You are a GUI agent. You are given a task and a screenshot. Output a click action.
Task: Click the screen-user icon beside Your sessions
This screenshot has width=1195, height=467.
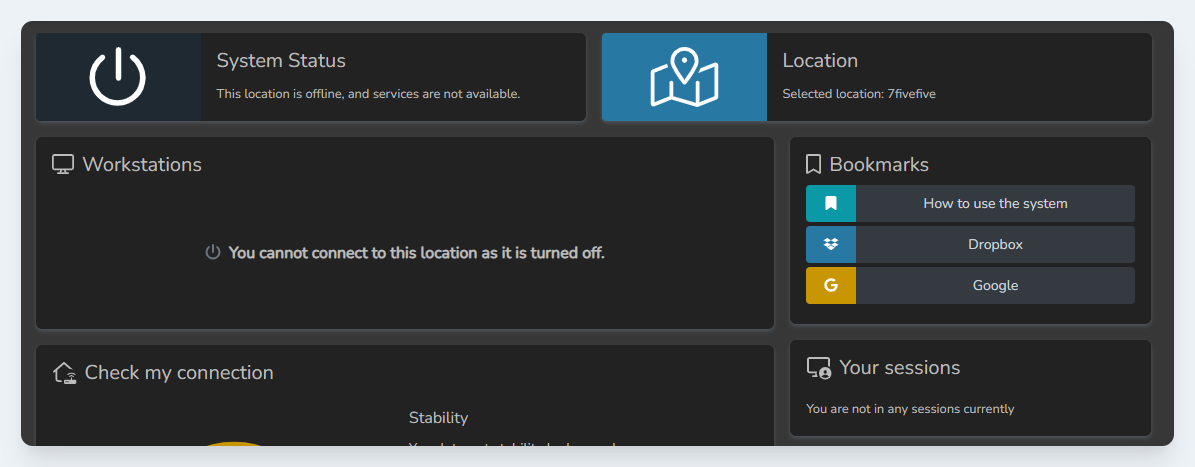pyautogui.click(x=819, y=368)
